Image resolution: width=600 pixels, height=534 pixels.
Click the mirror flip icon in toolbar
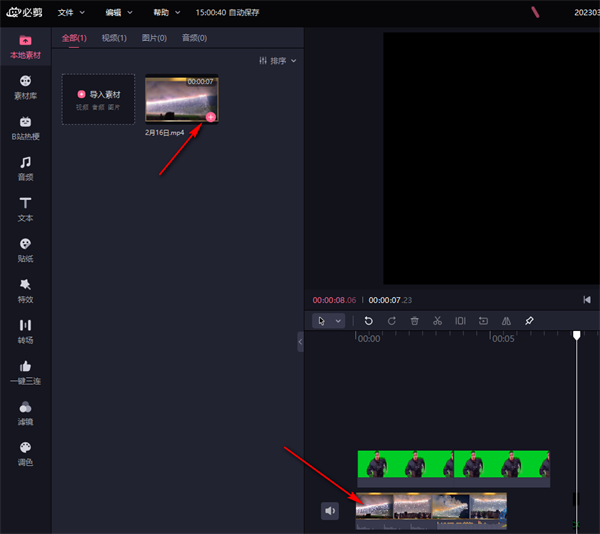coord(506,321)
